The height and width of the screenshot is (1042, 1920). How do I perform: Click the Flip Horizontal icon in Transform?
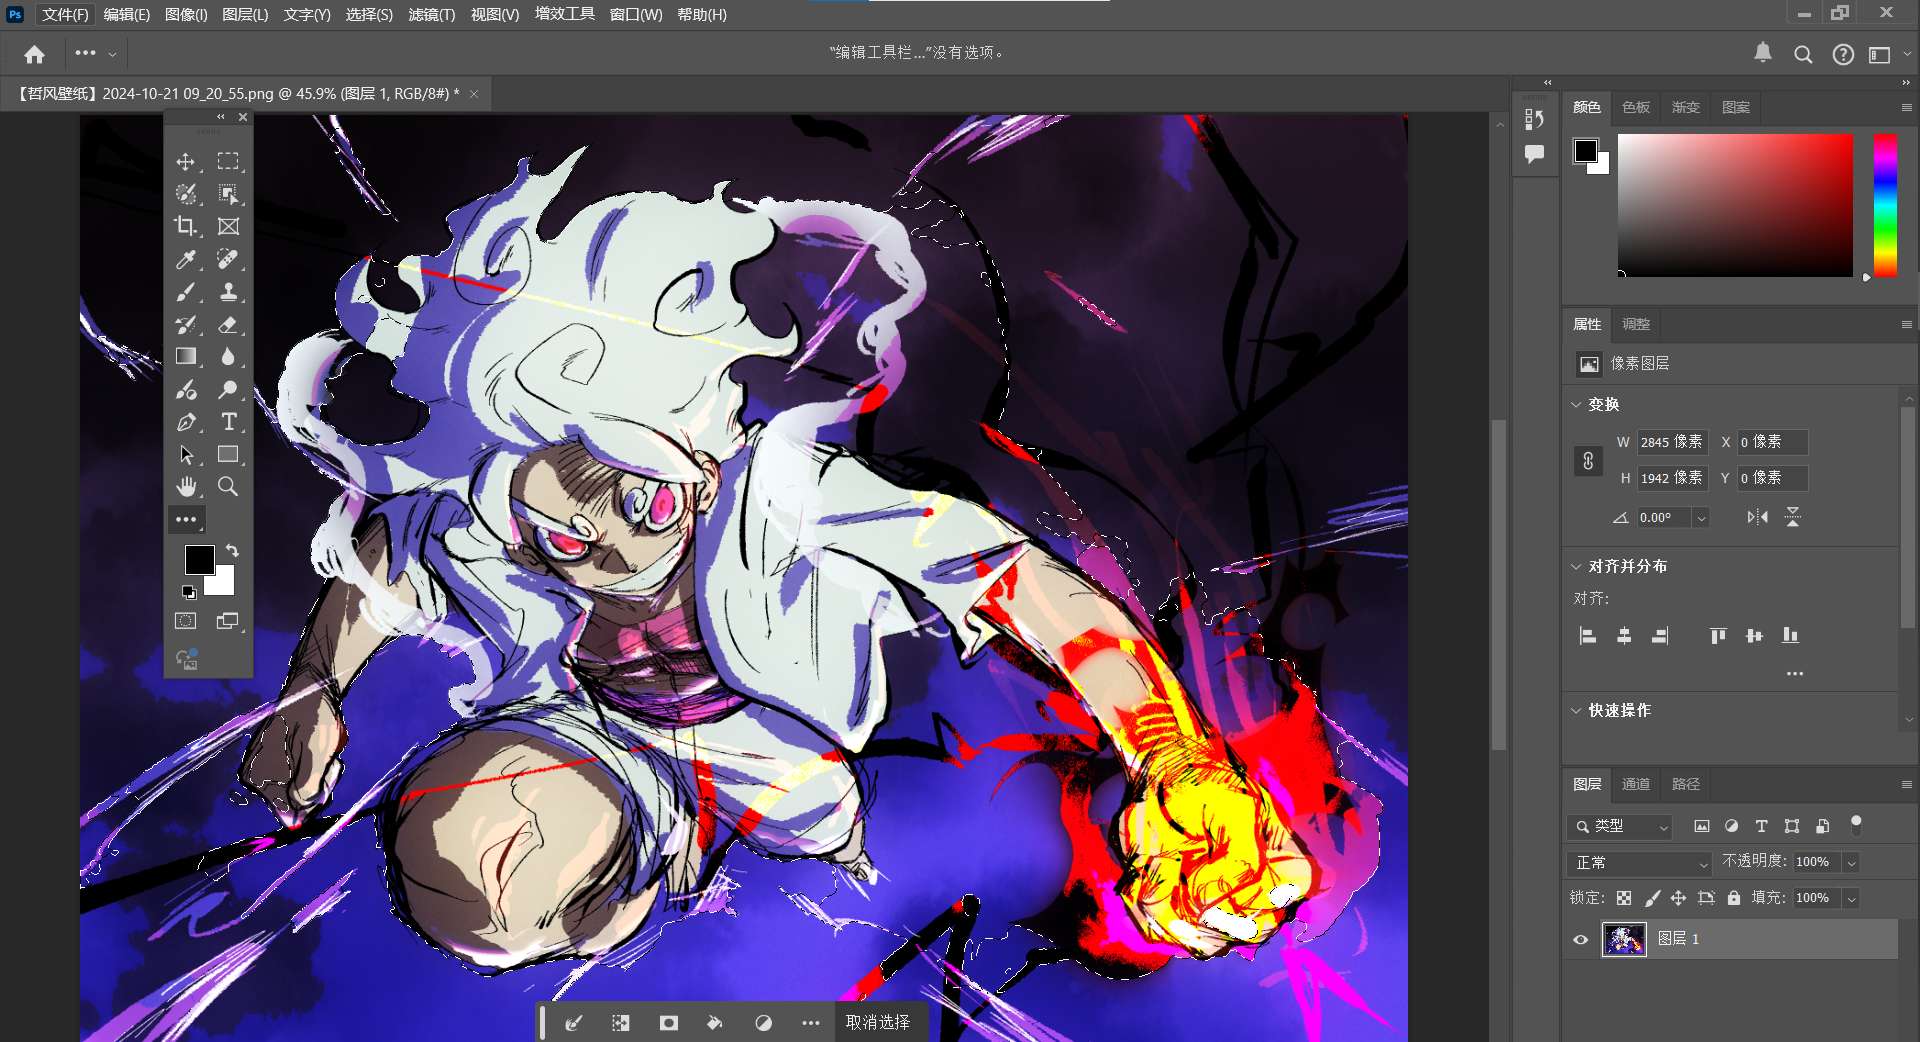(1757, 517)
